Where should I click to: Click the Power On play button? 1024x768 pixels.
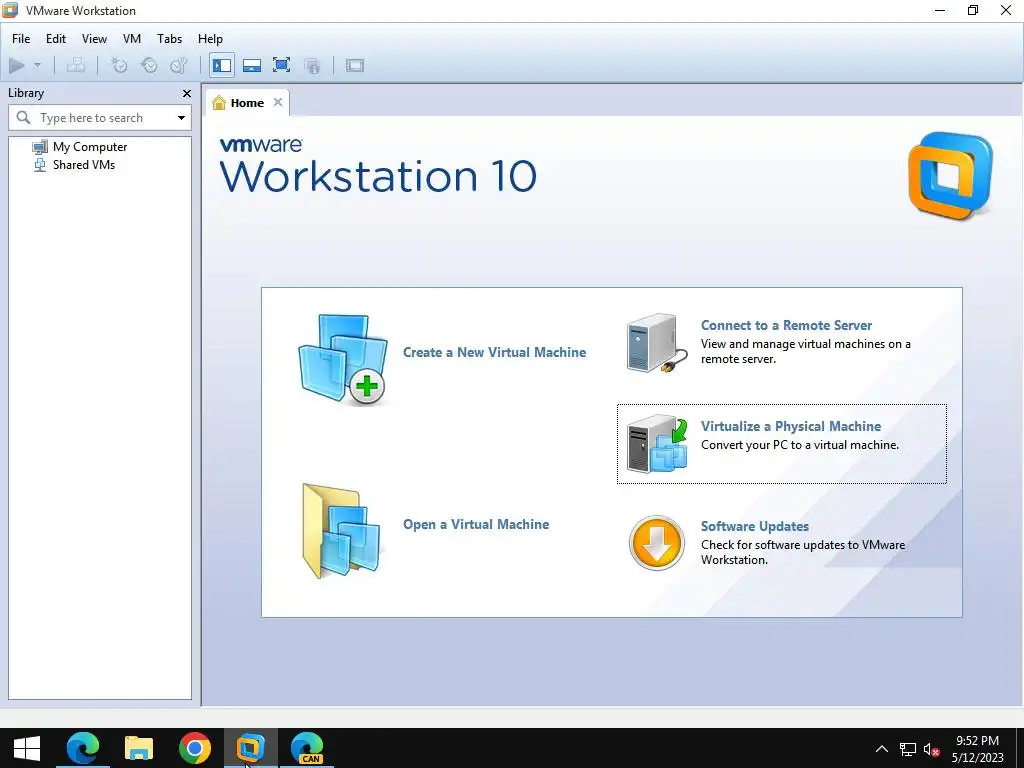[x=17, y=65]
